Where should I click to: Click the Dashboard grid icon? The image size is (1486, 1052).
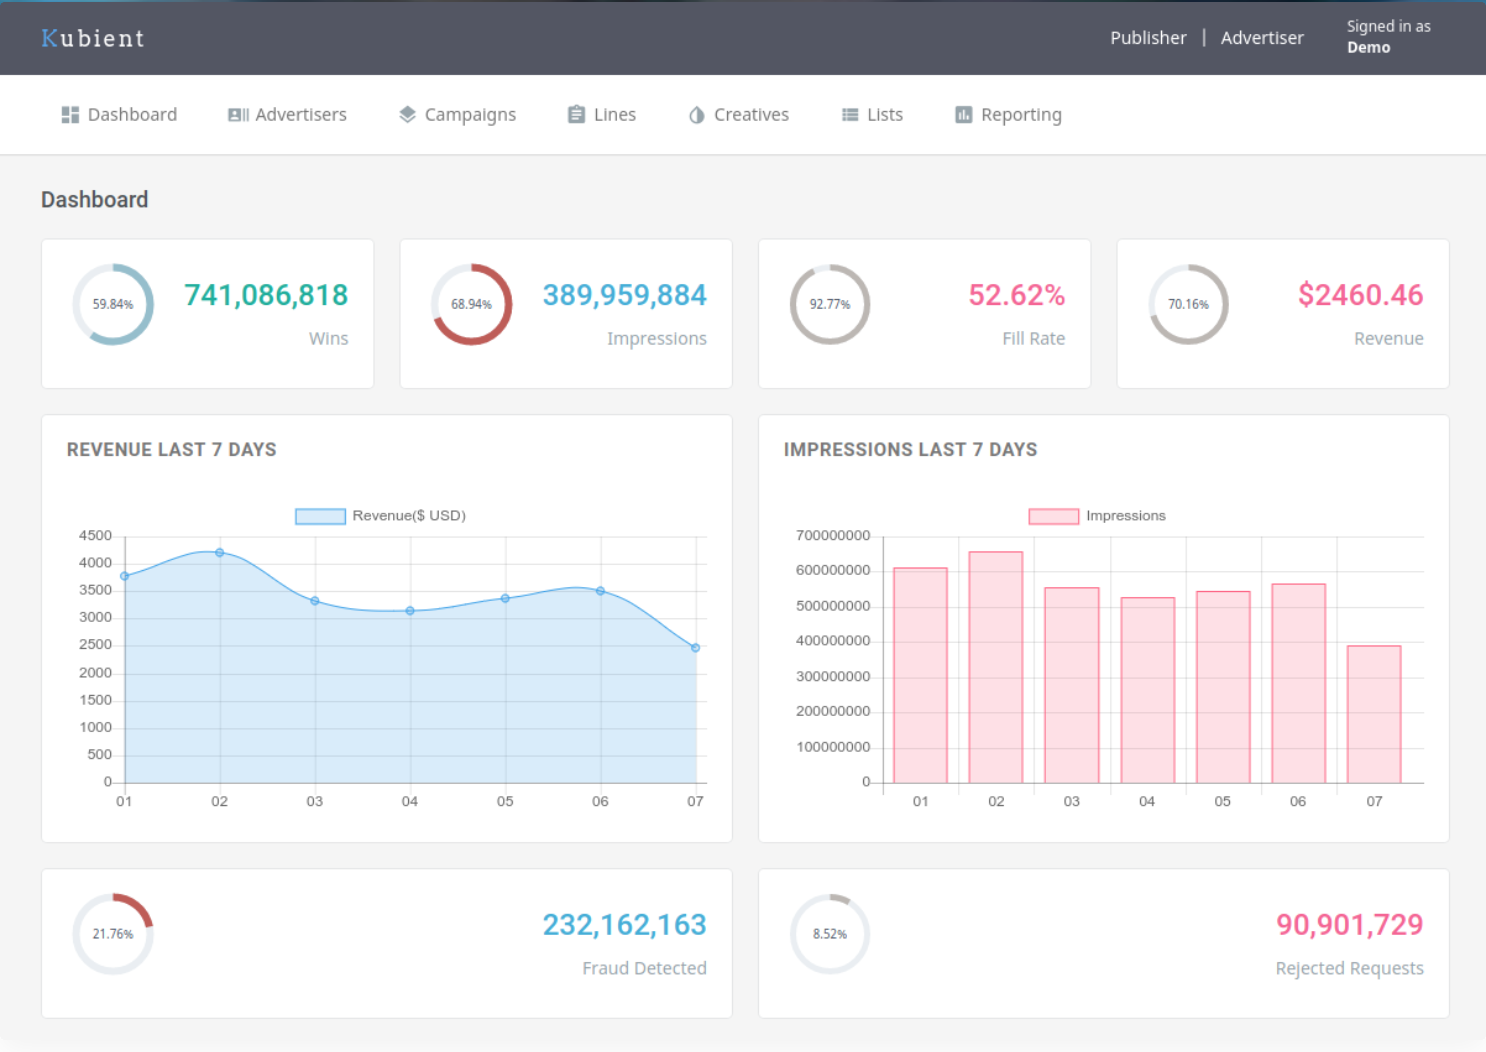click(x=70, y=115)
